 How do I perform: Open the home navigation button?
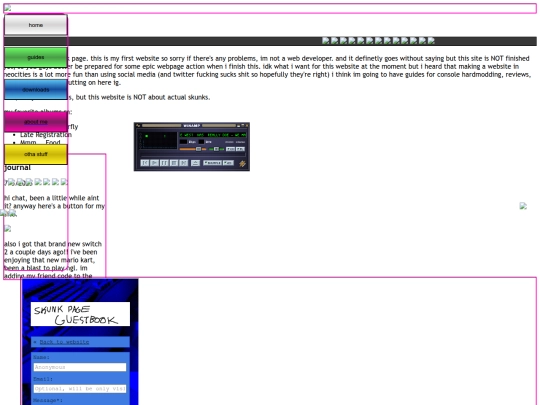pyautogui.click(x=36, y=25)
